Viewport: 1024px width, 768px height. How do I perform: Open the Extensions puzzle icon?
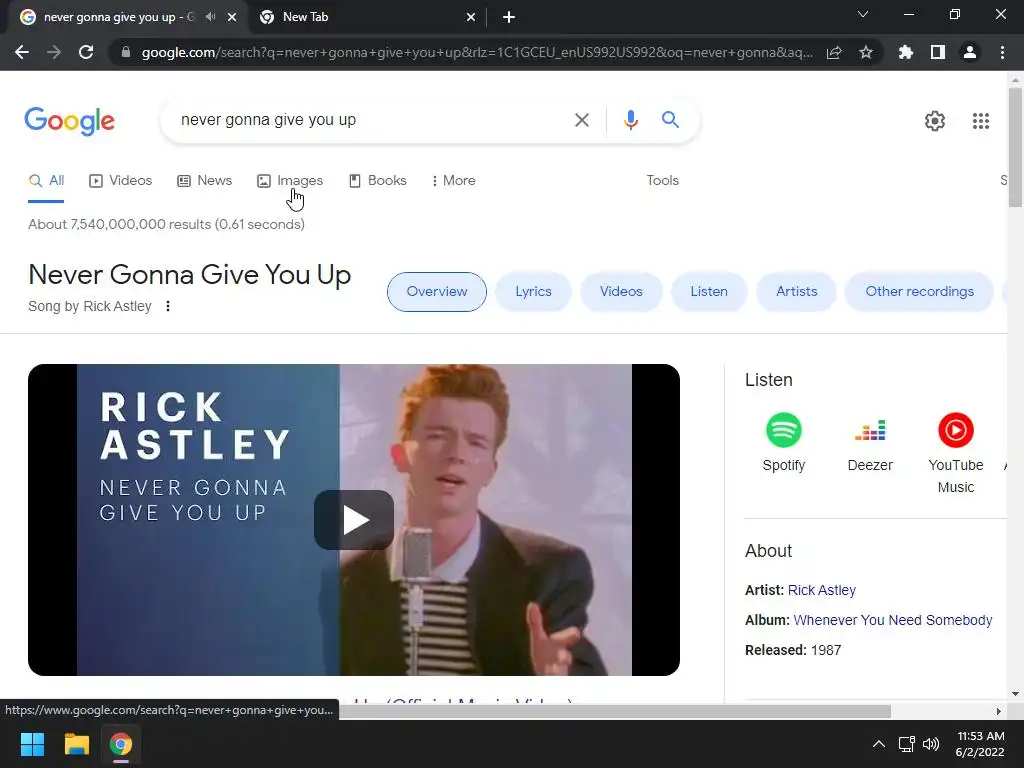(906, 52)
